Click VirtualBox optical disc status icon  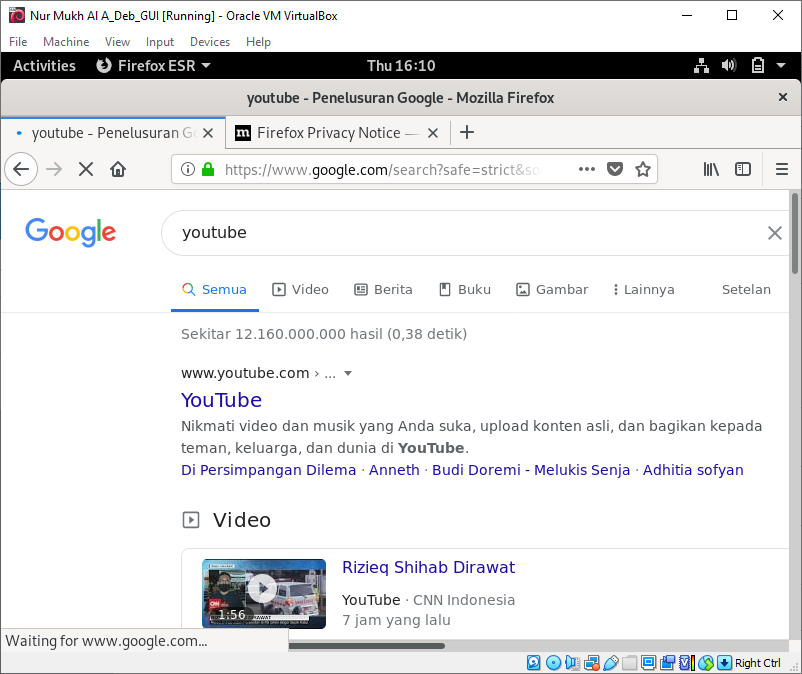(x=553, y=663)
